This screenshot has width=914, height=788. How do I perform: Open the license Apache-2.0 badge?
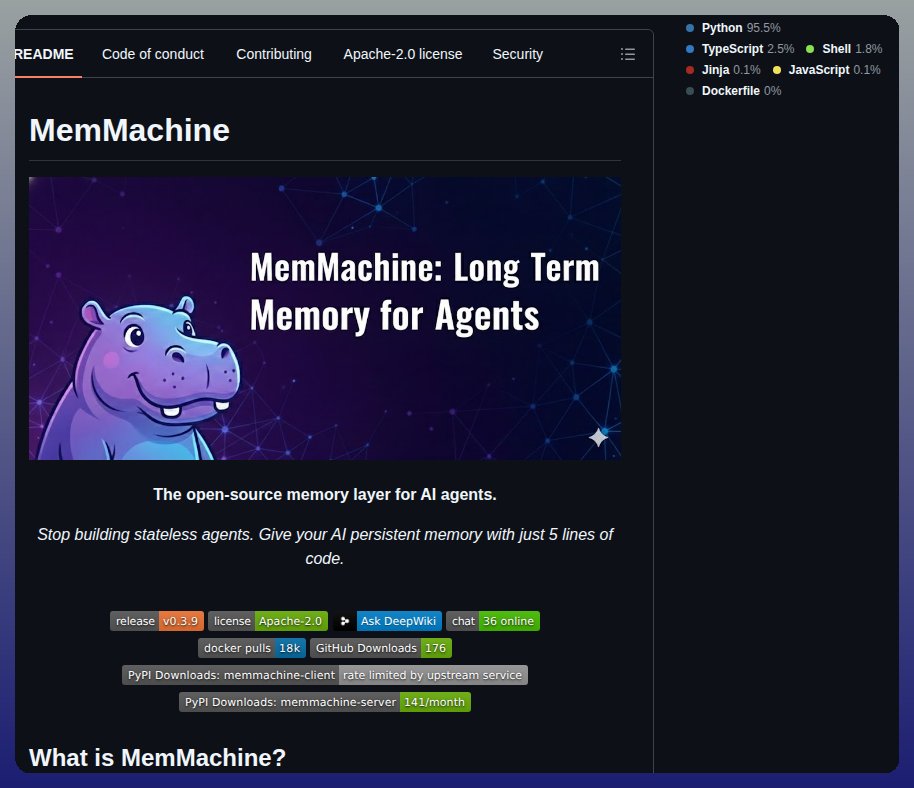pos(268,621)
